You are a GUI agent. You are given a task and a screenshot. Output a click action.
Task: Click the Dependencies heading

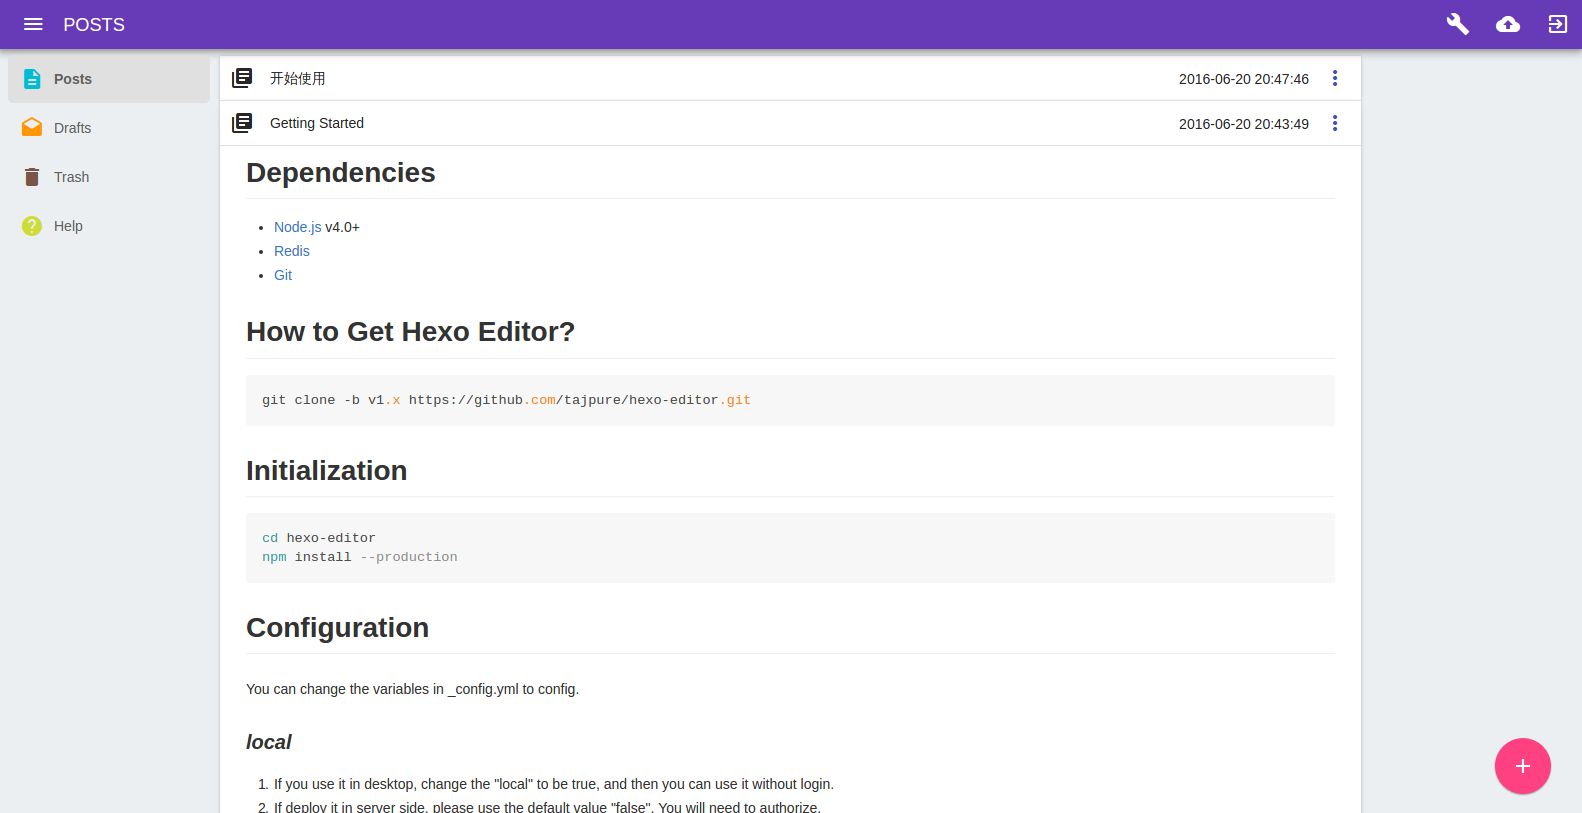pyautogui.click(x=341, y=173)
